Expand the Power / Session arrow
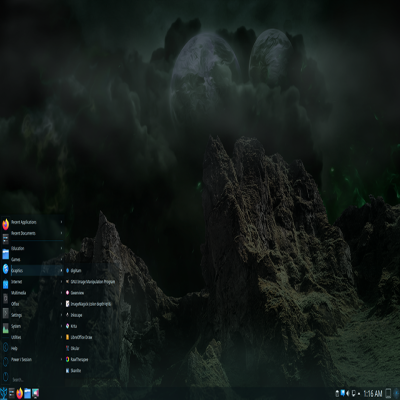This screenshot has height=400, width=400. tap(61, 359)
